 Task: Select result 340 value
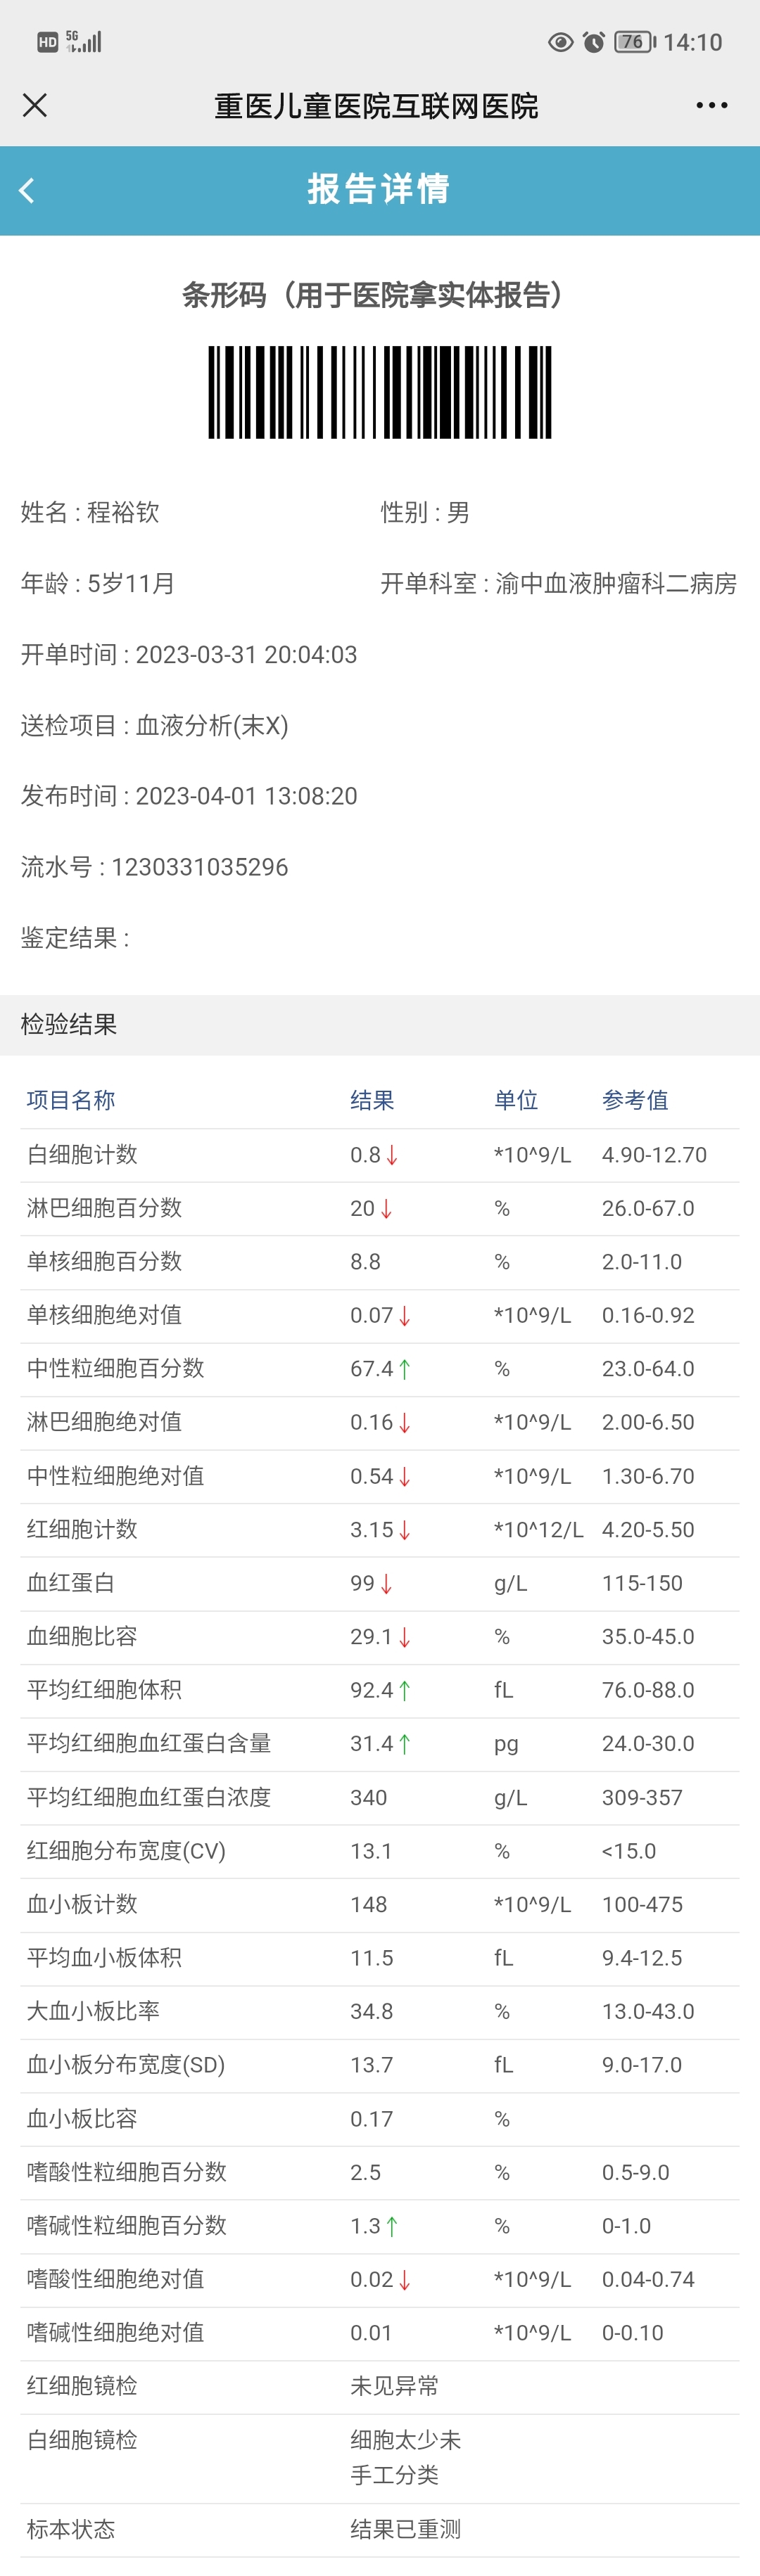coord(368,1797)
